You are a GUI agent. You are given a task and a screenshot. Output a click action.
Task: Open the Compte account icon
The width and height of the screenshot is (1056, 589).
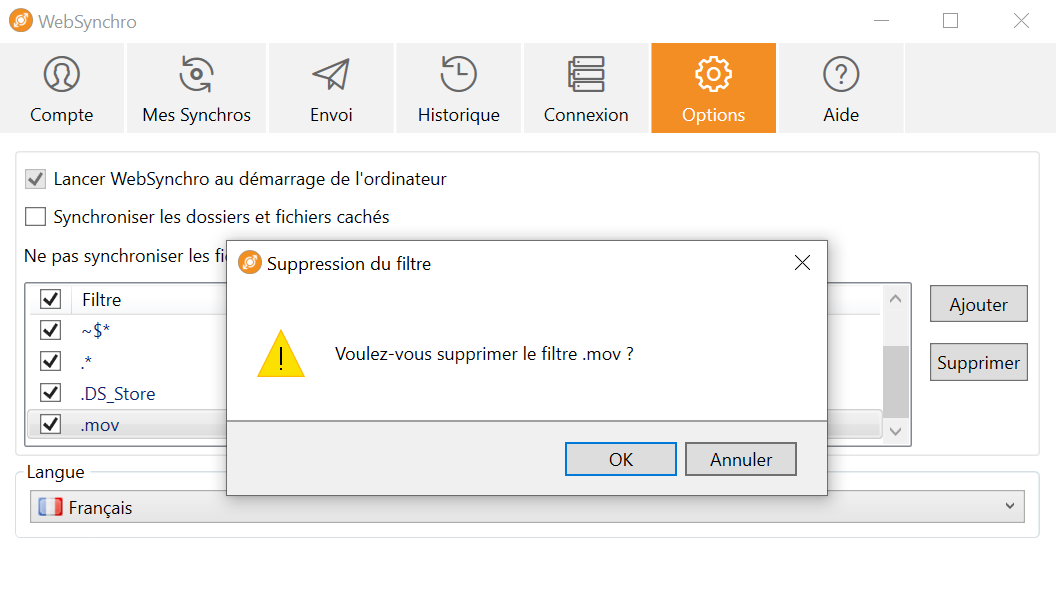[61, 74]
